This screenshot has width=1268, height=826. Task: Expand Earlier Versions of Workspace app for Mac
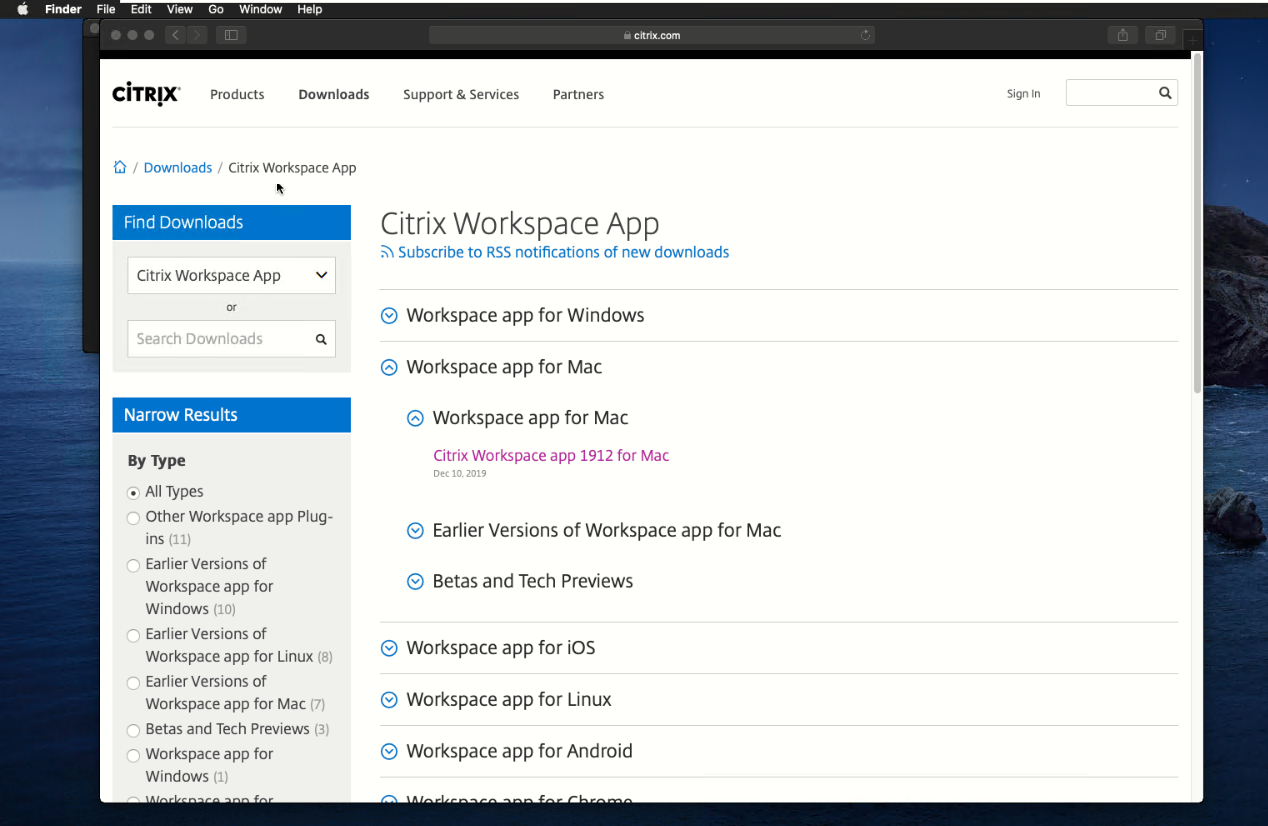coord(415,531)
